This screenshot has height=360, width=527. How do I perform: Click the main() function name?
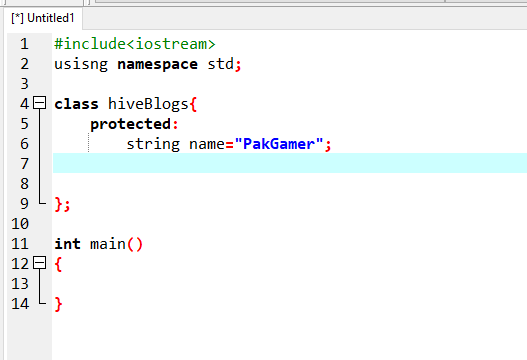click(x=108, y=244)
